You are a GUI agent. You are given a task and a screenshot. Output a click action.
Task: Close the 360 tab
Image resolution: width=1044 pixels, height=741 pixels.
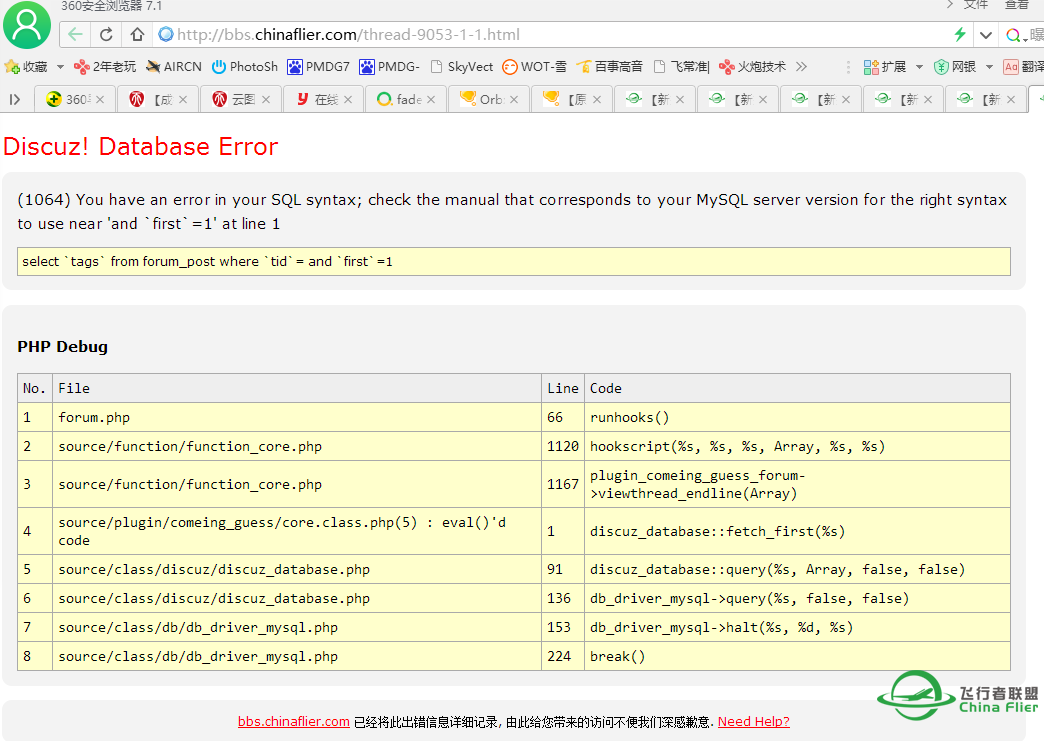(100, 99)
